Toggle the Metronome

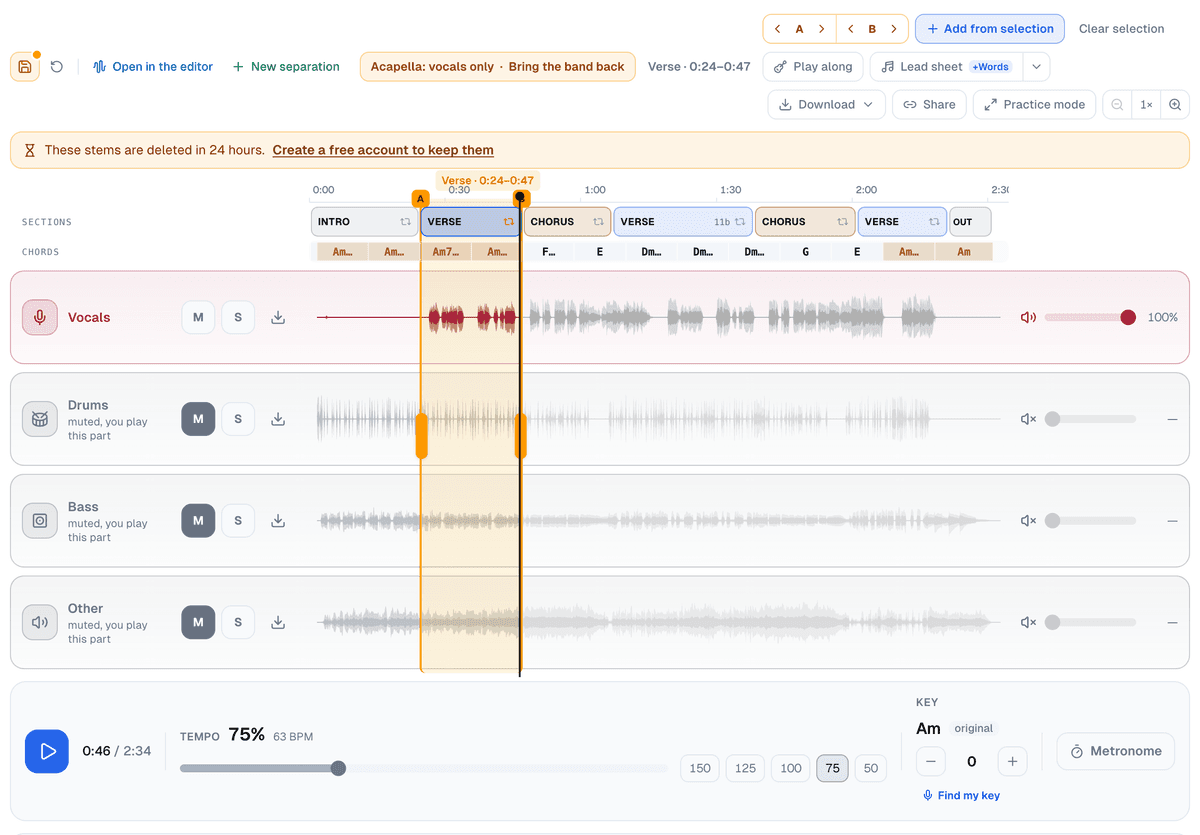(x=1116, y=751)
